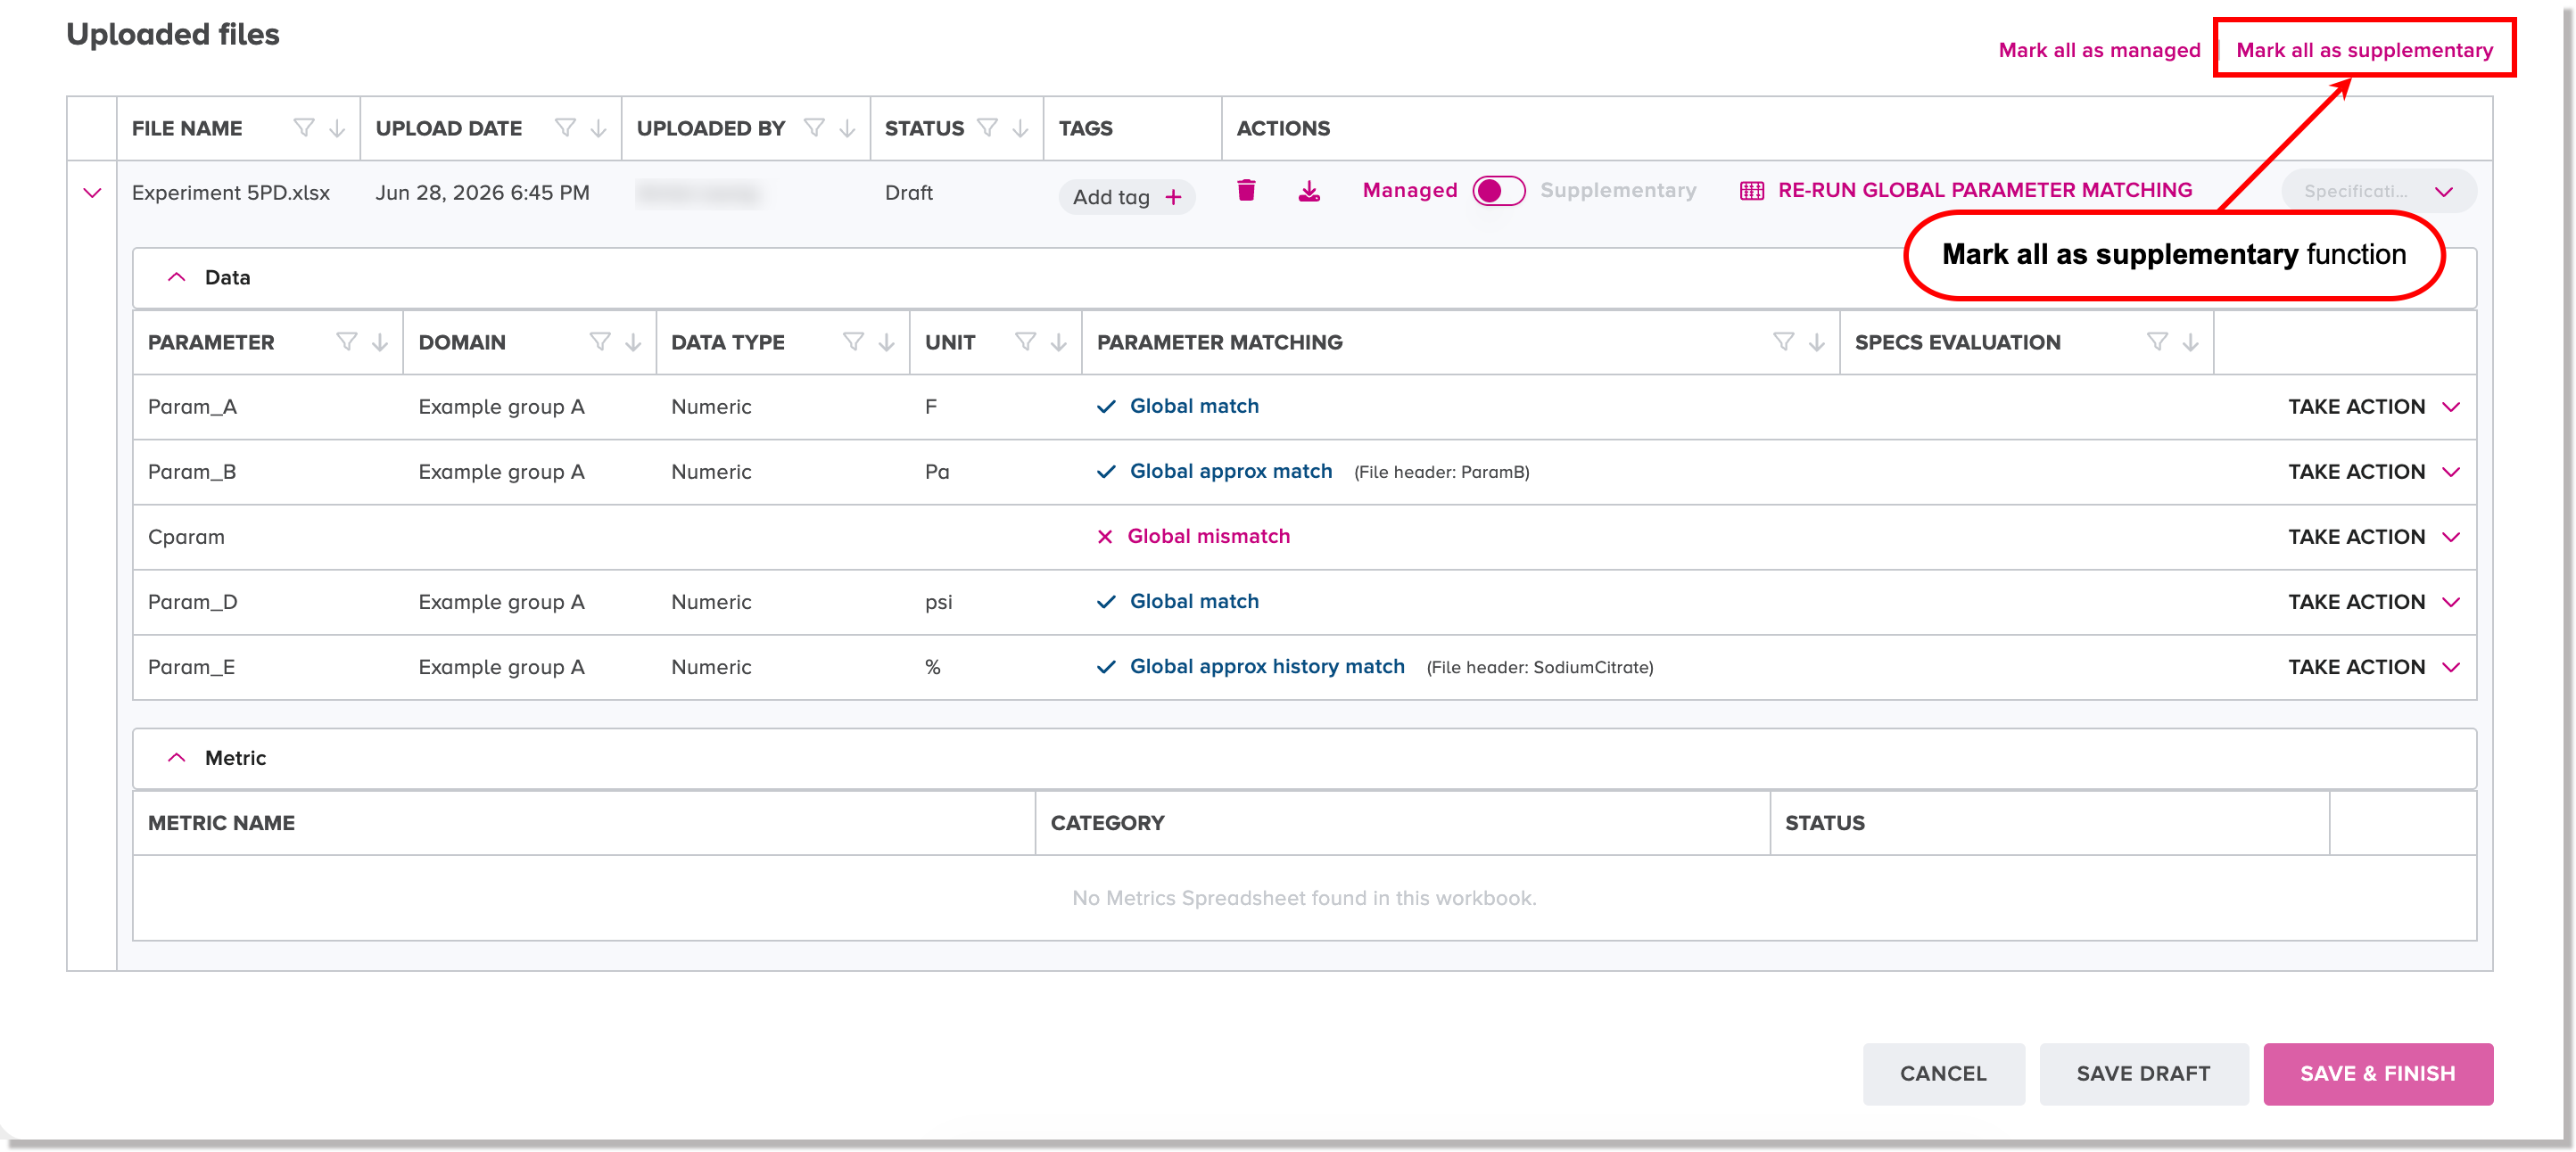Open the Specification dropdown
Screen dimensions: 2576x1152
pos(2378,191)
